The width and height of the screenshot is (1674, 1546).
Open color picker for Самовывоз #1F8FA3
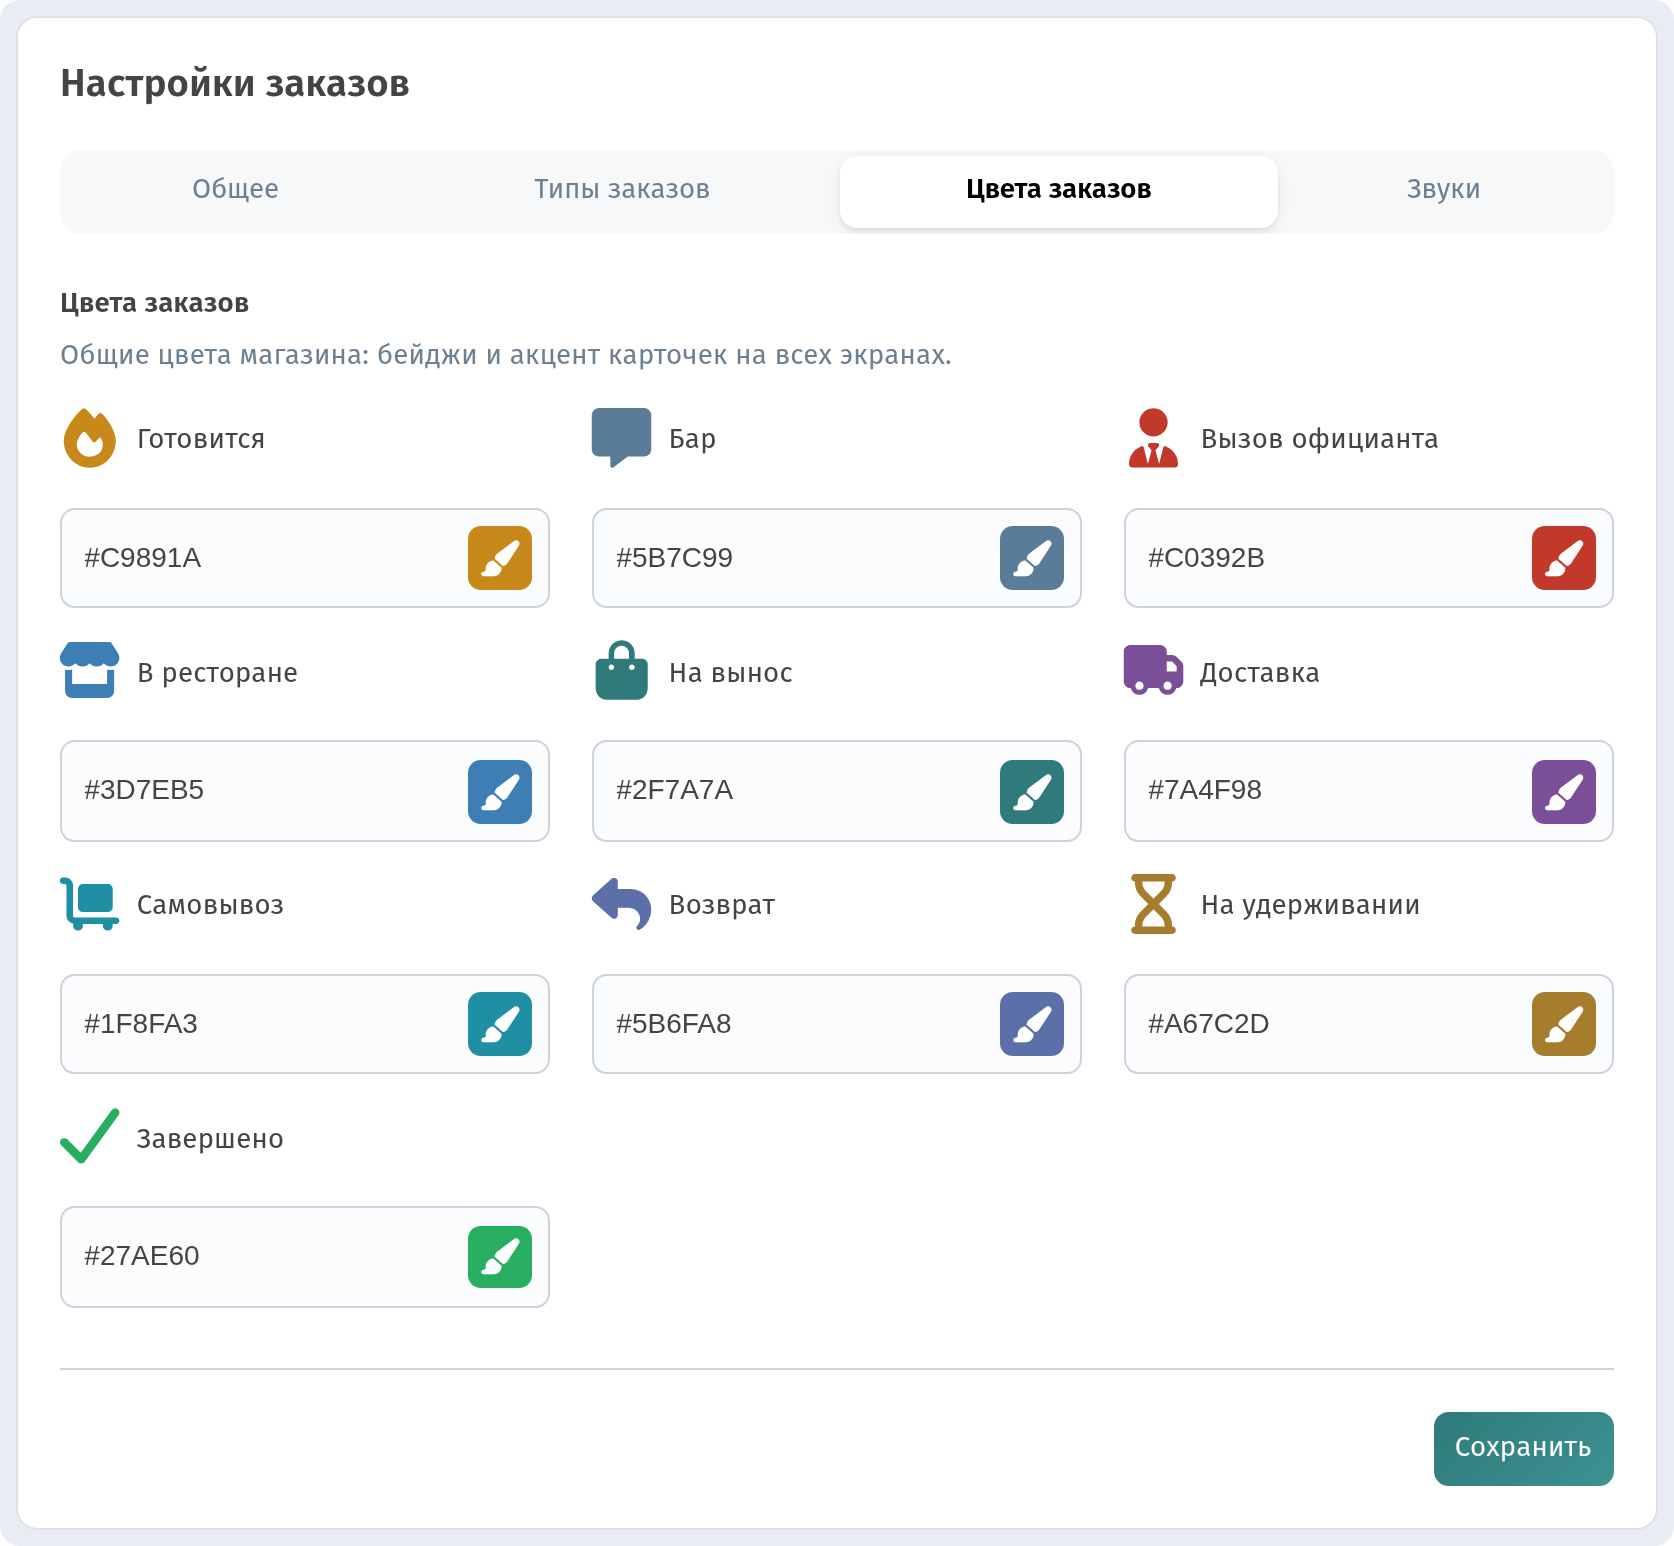click(500, 1024)
